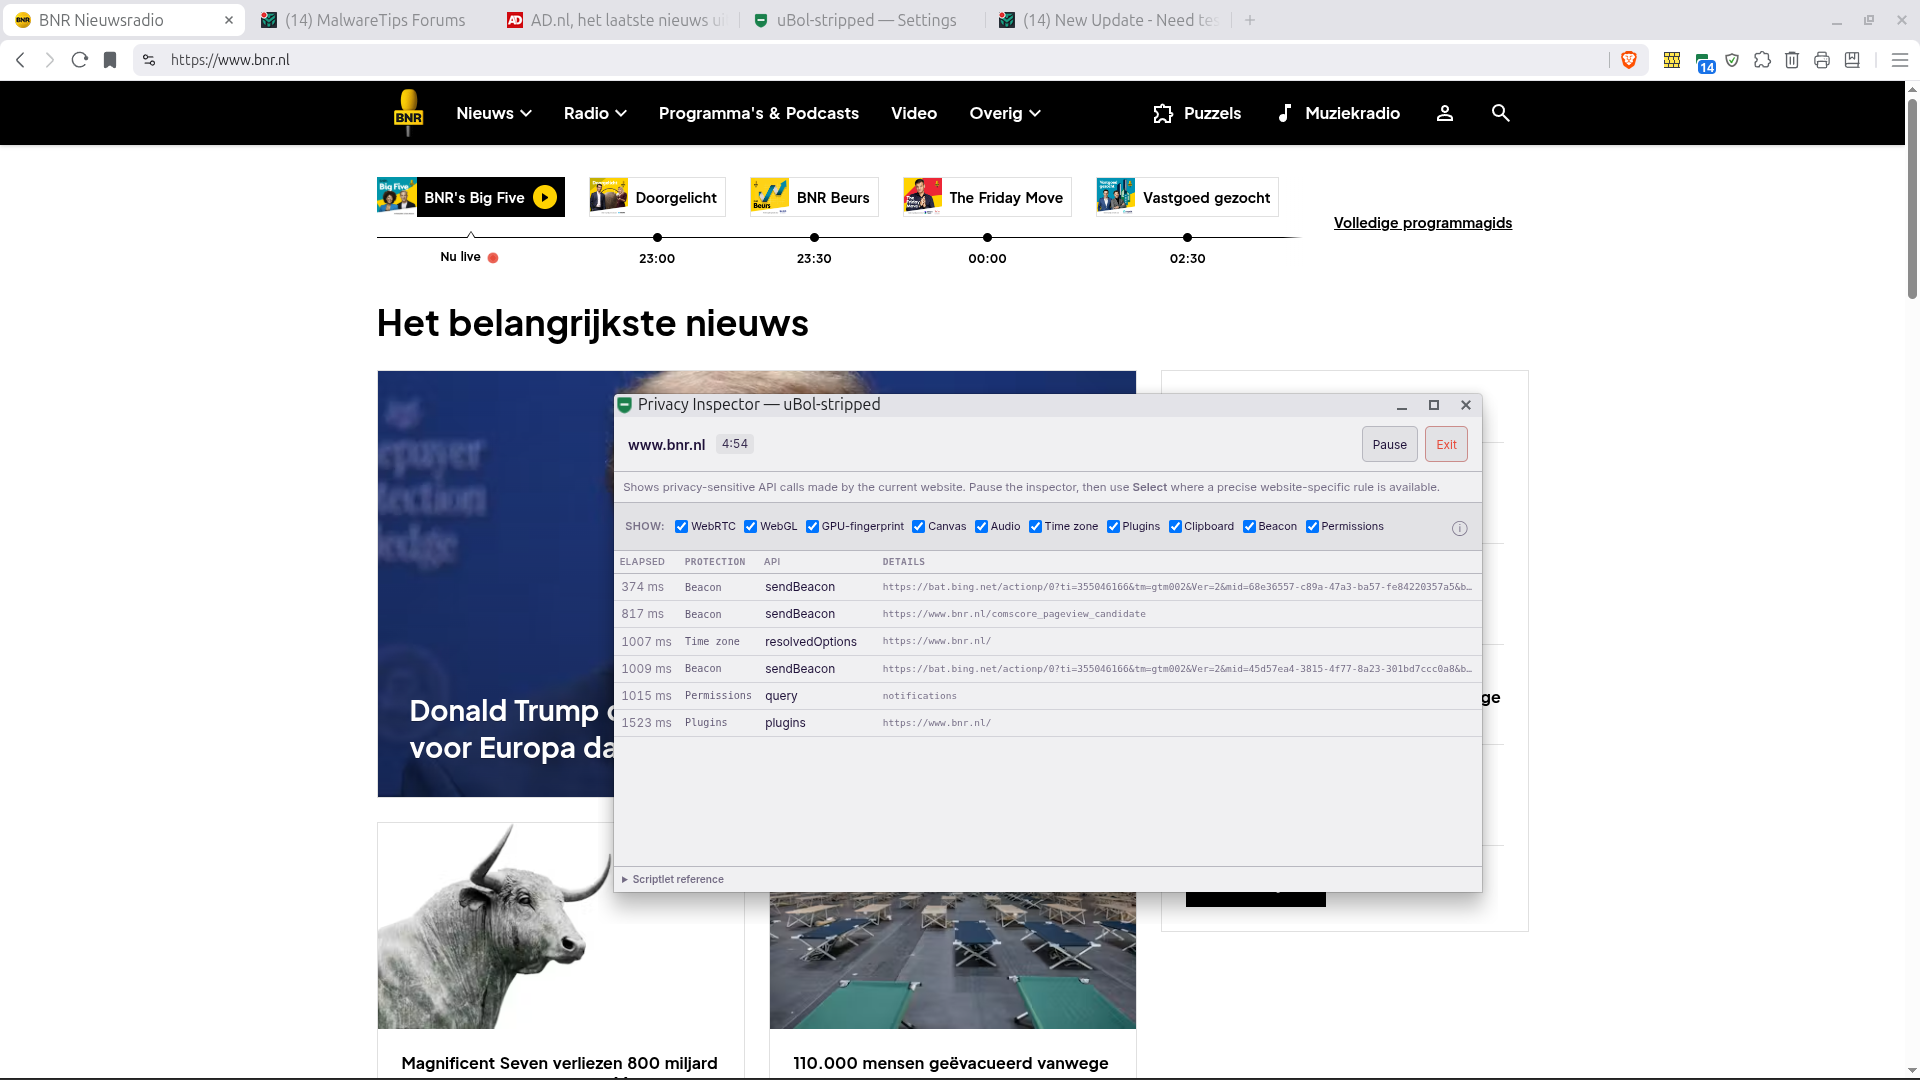Switch to the New Update tab

click(x=1108, y=20)
